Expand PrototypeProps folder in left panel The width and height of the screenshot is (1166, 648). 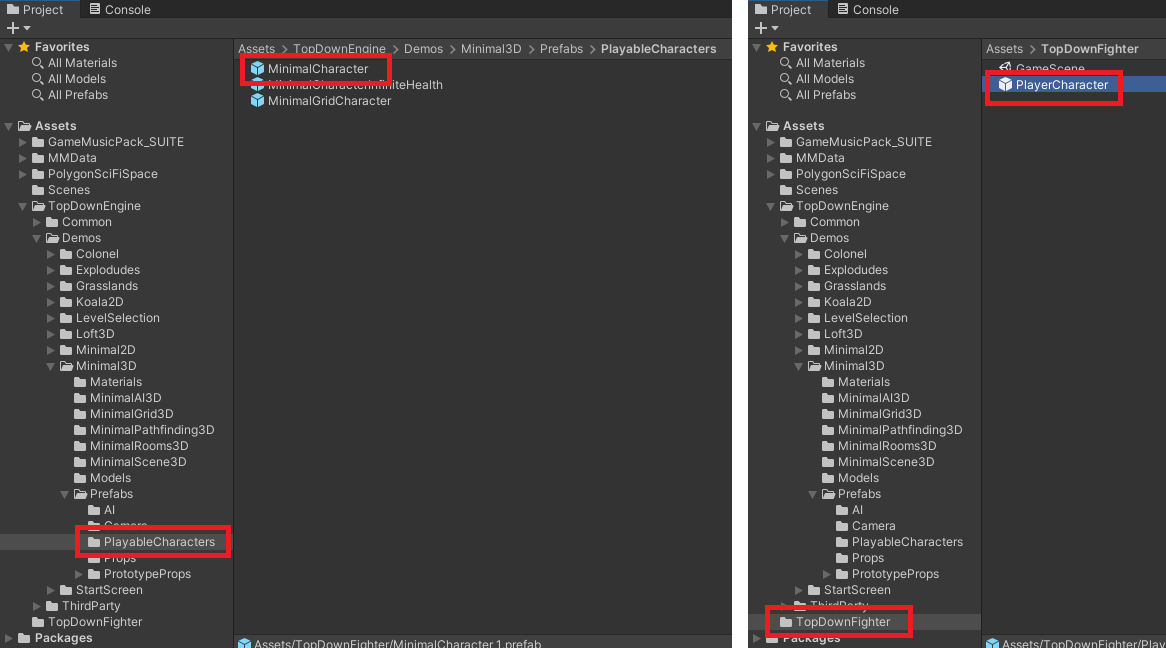click(80, 574)
